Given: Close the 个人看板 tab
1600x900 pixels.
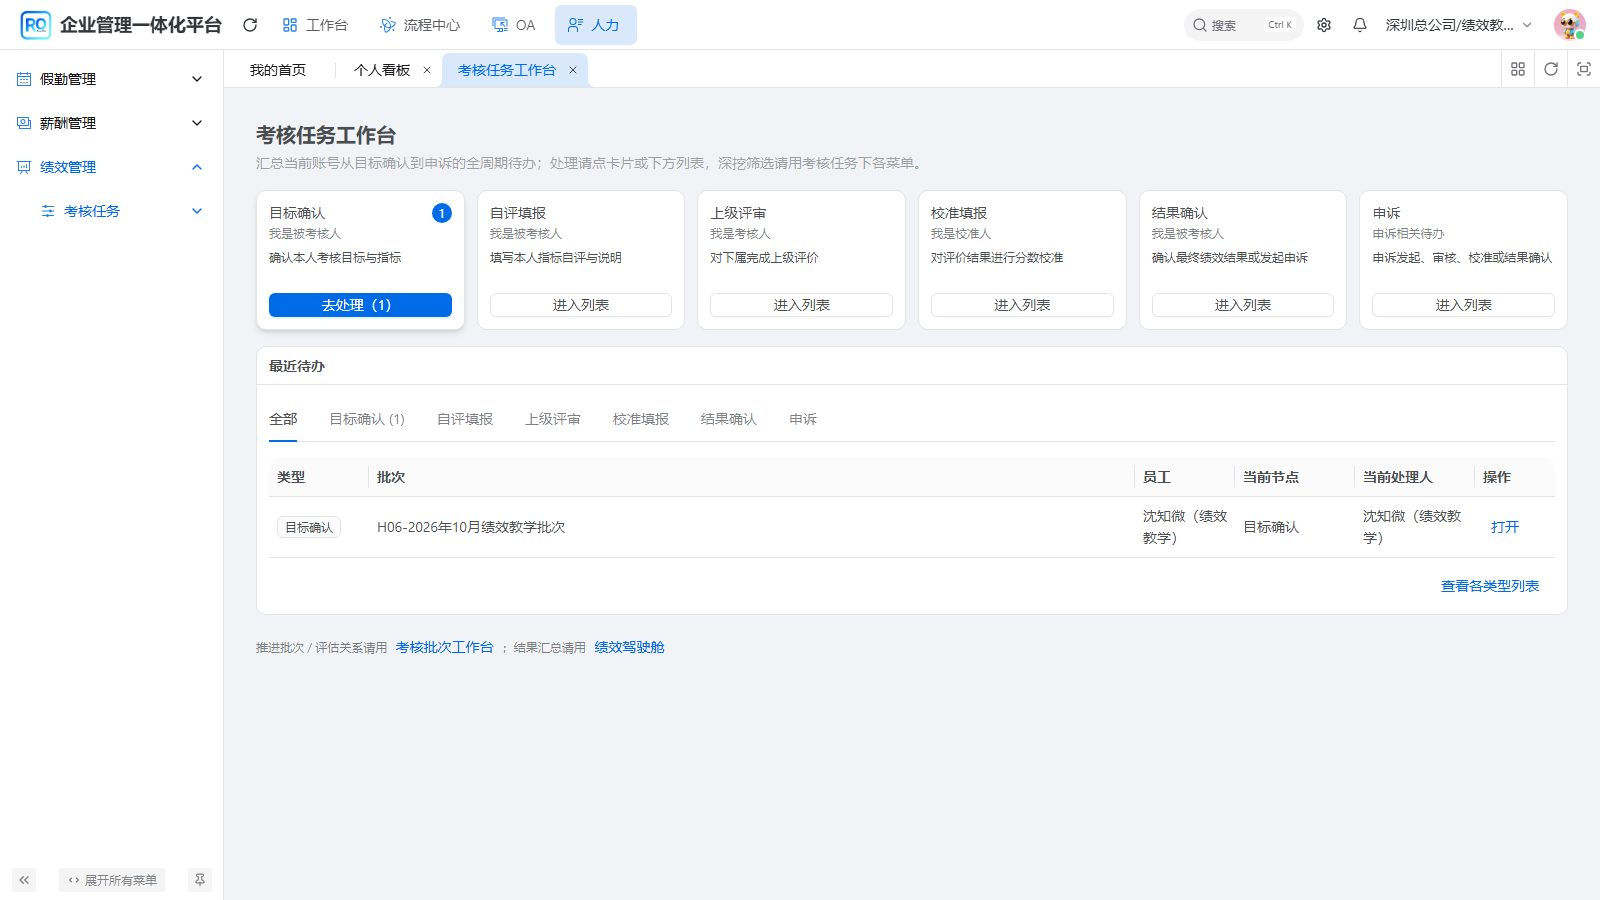Looking at the screenshot, I should pyautogui.click(x=427, y=70).
